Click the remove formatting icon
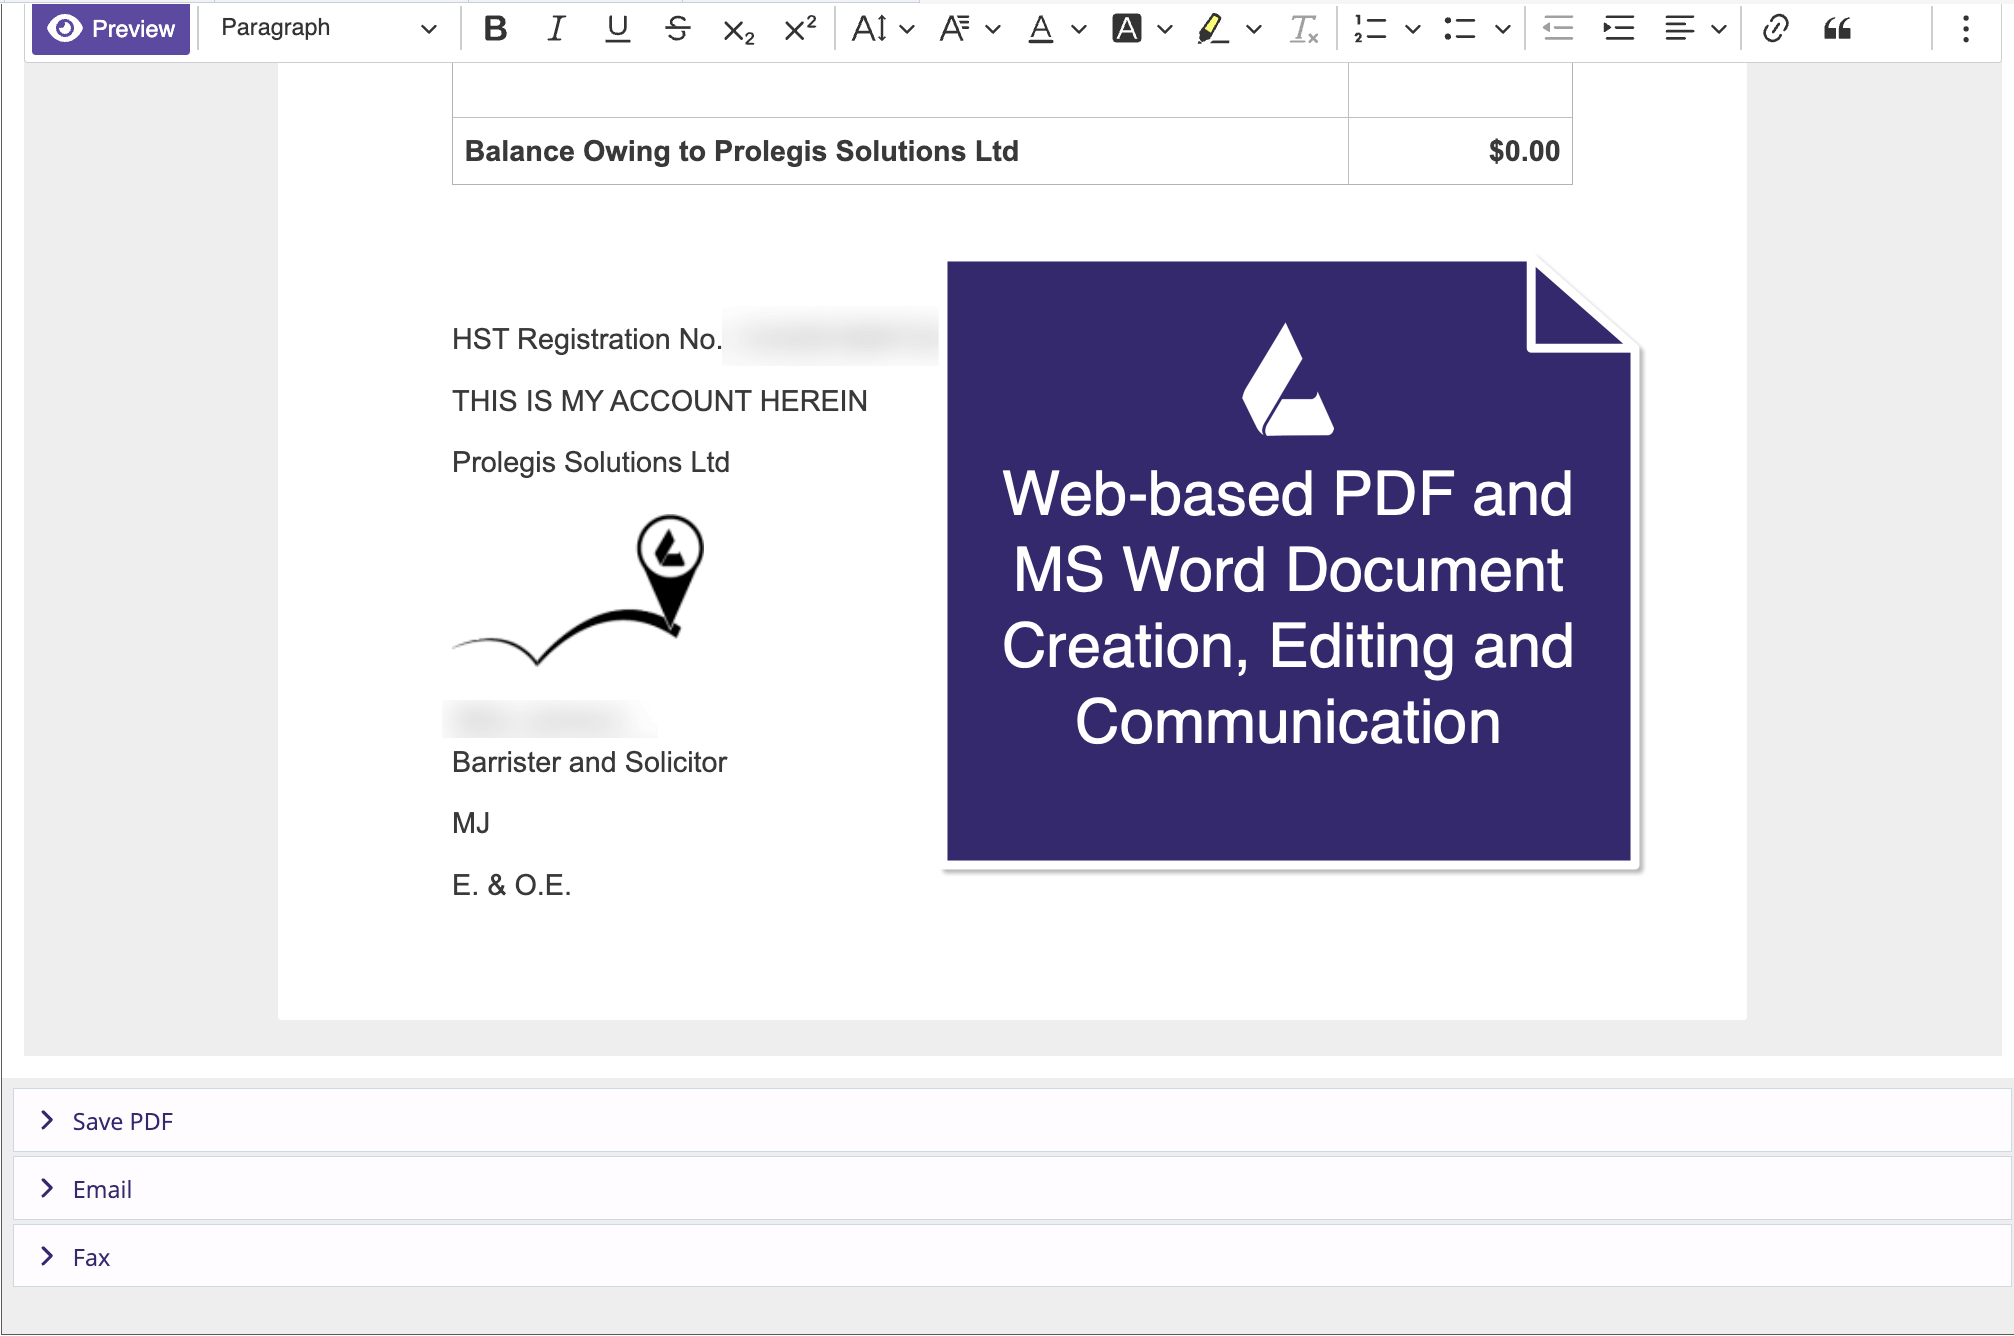 [1304, 29]
